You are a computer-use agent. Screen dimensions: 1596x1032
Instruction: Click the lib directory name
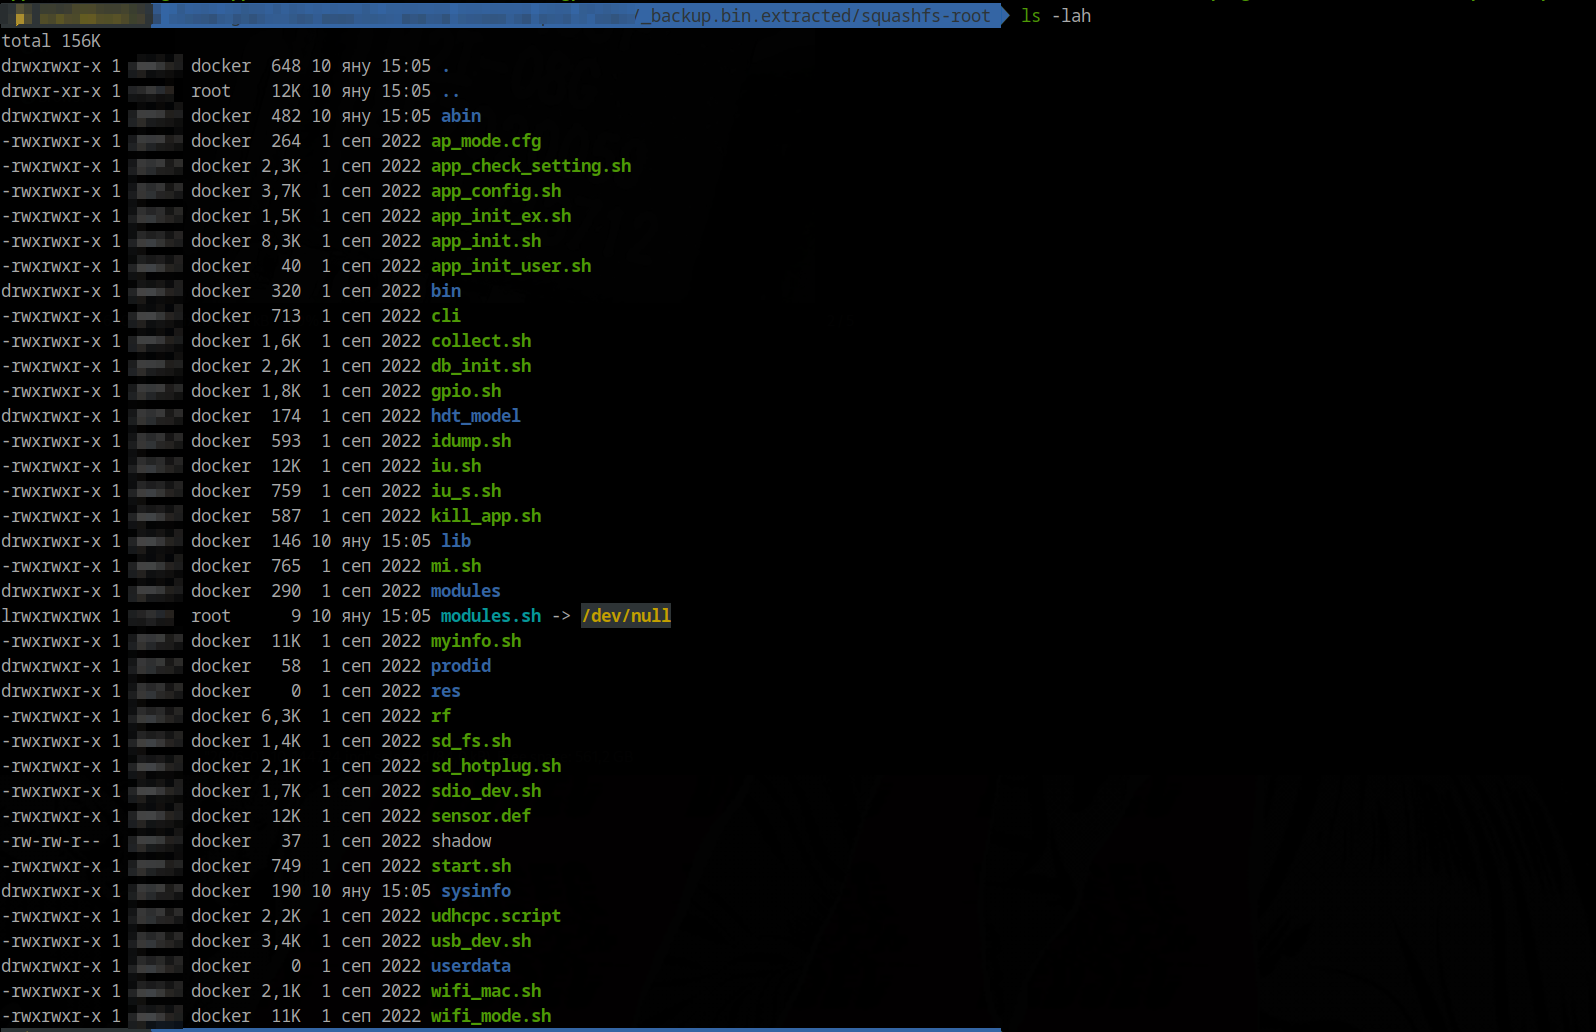(456, 541)
